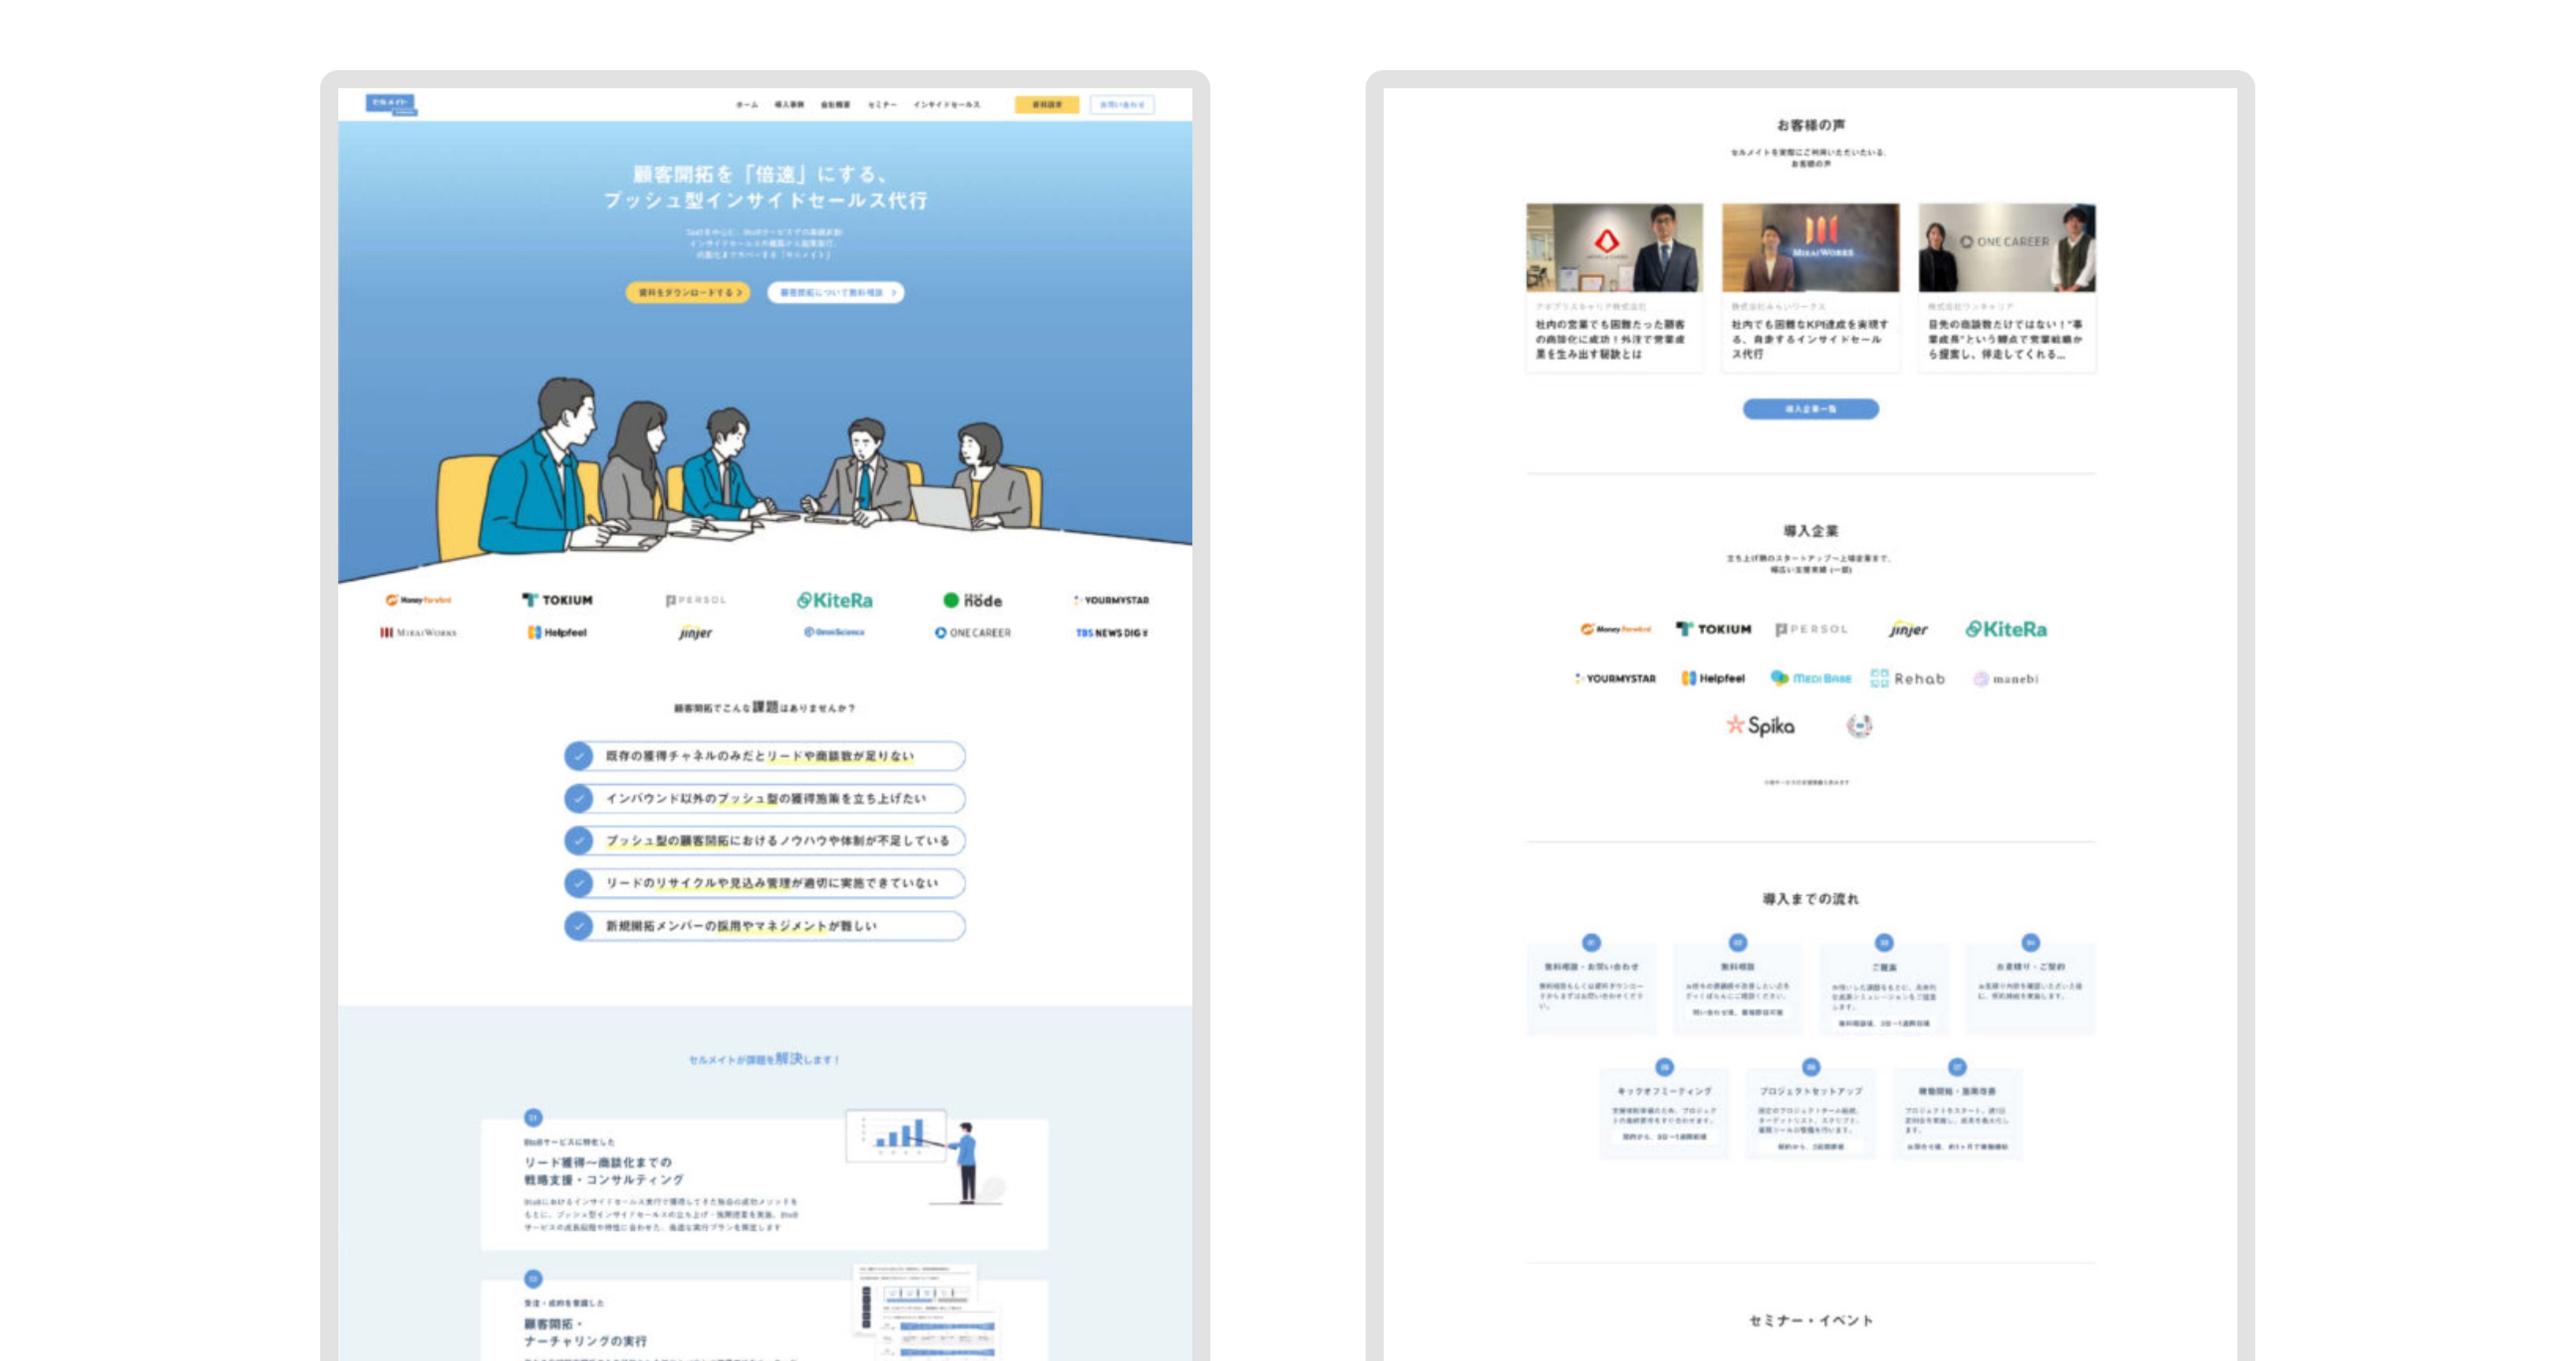Click checkmark beside 既存の獲得チャネル item
Screen dimensions: 2576x1361
tap(578, 756)
